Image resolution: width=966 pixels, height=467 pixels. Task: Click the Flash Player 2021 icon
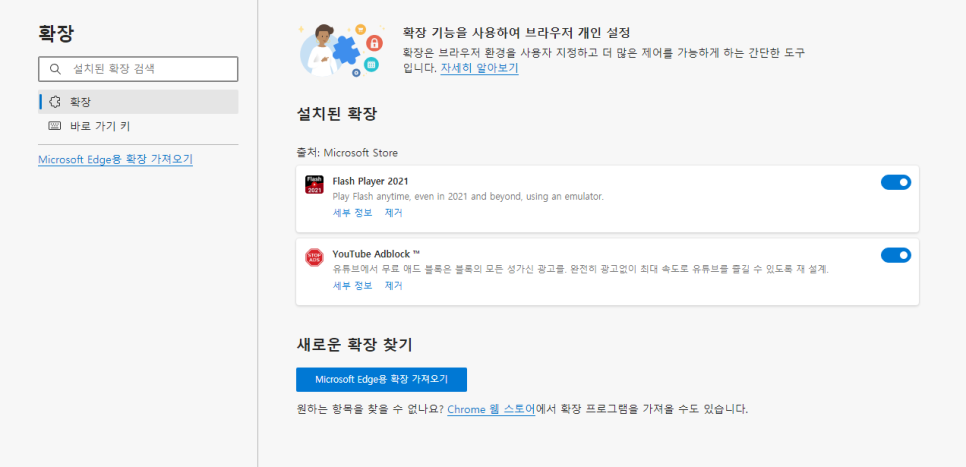(x=314, y=185)
